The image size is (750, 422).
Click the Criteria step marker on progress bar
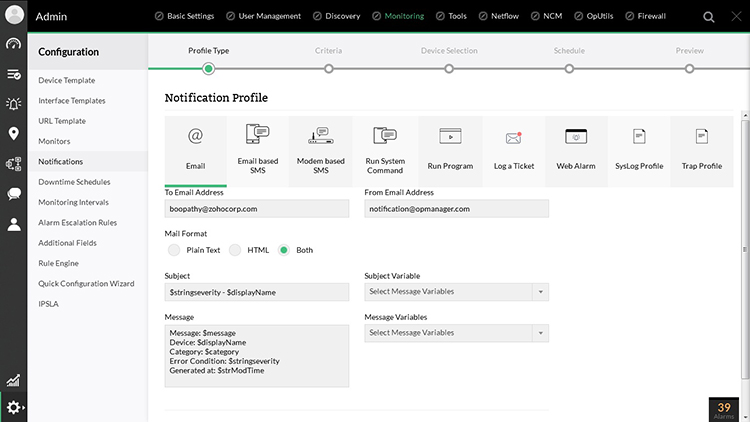click(328, 68)
